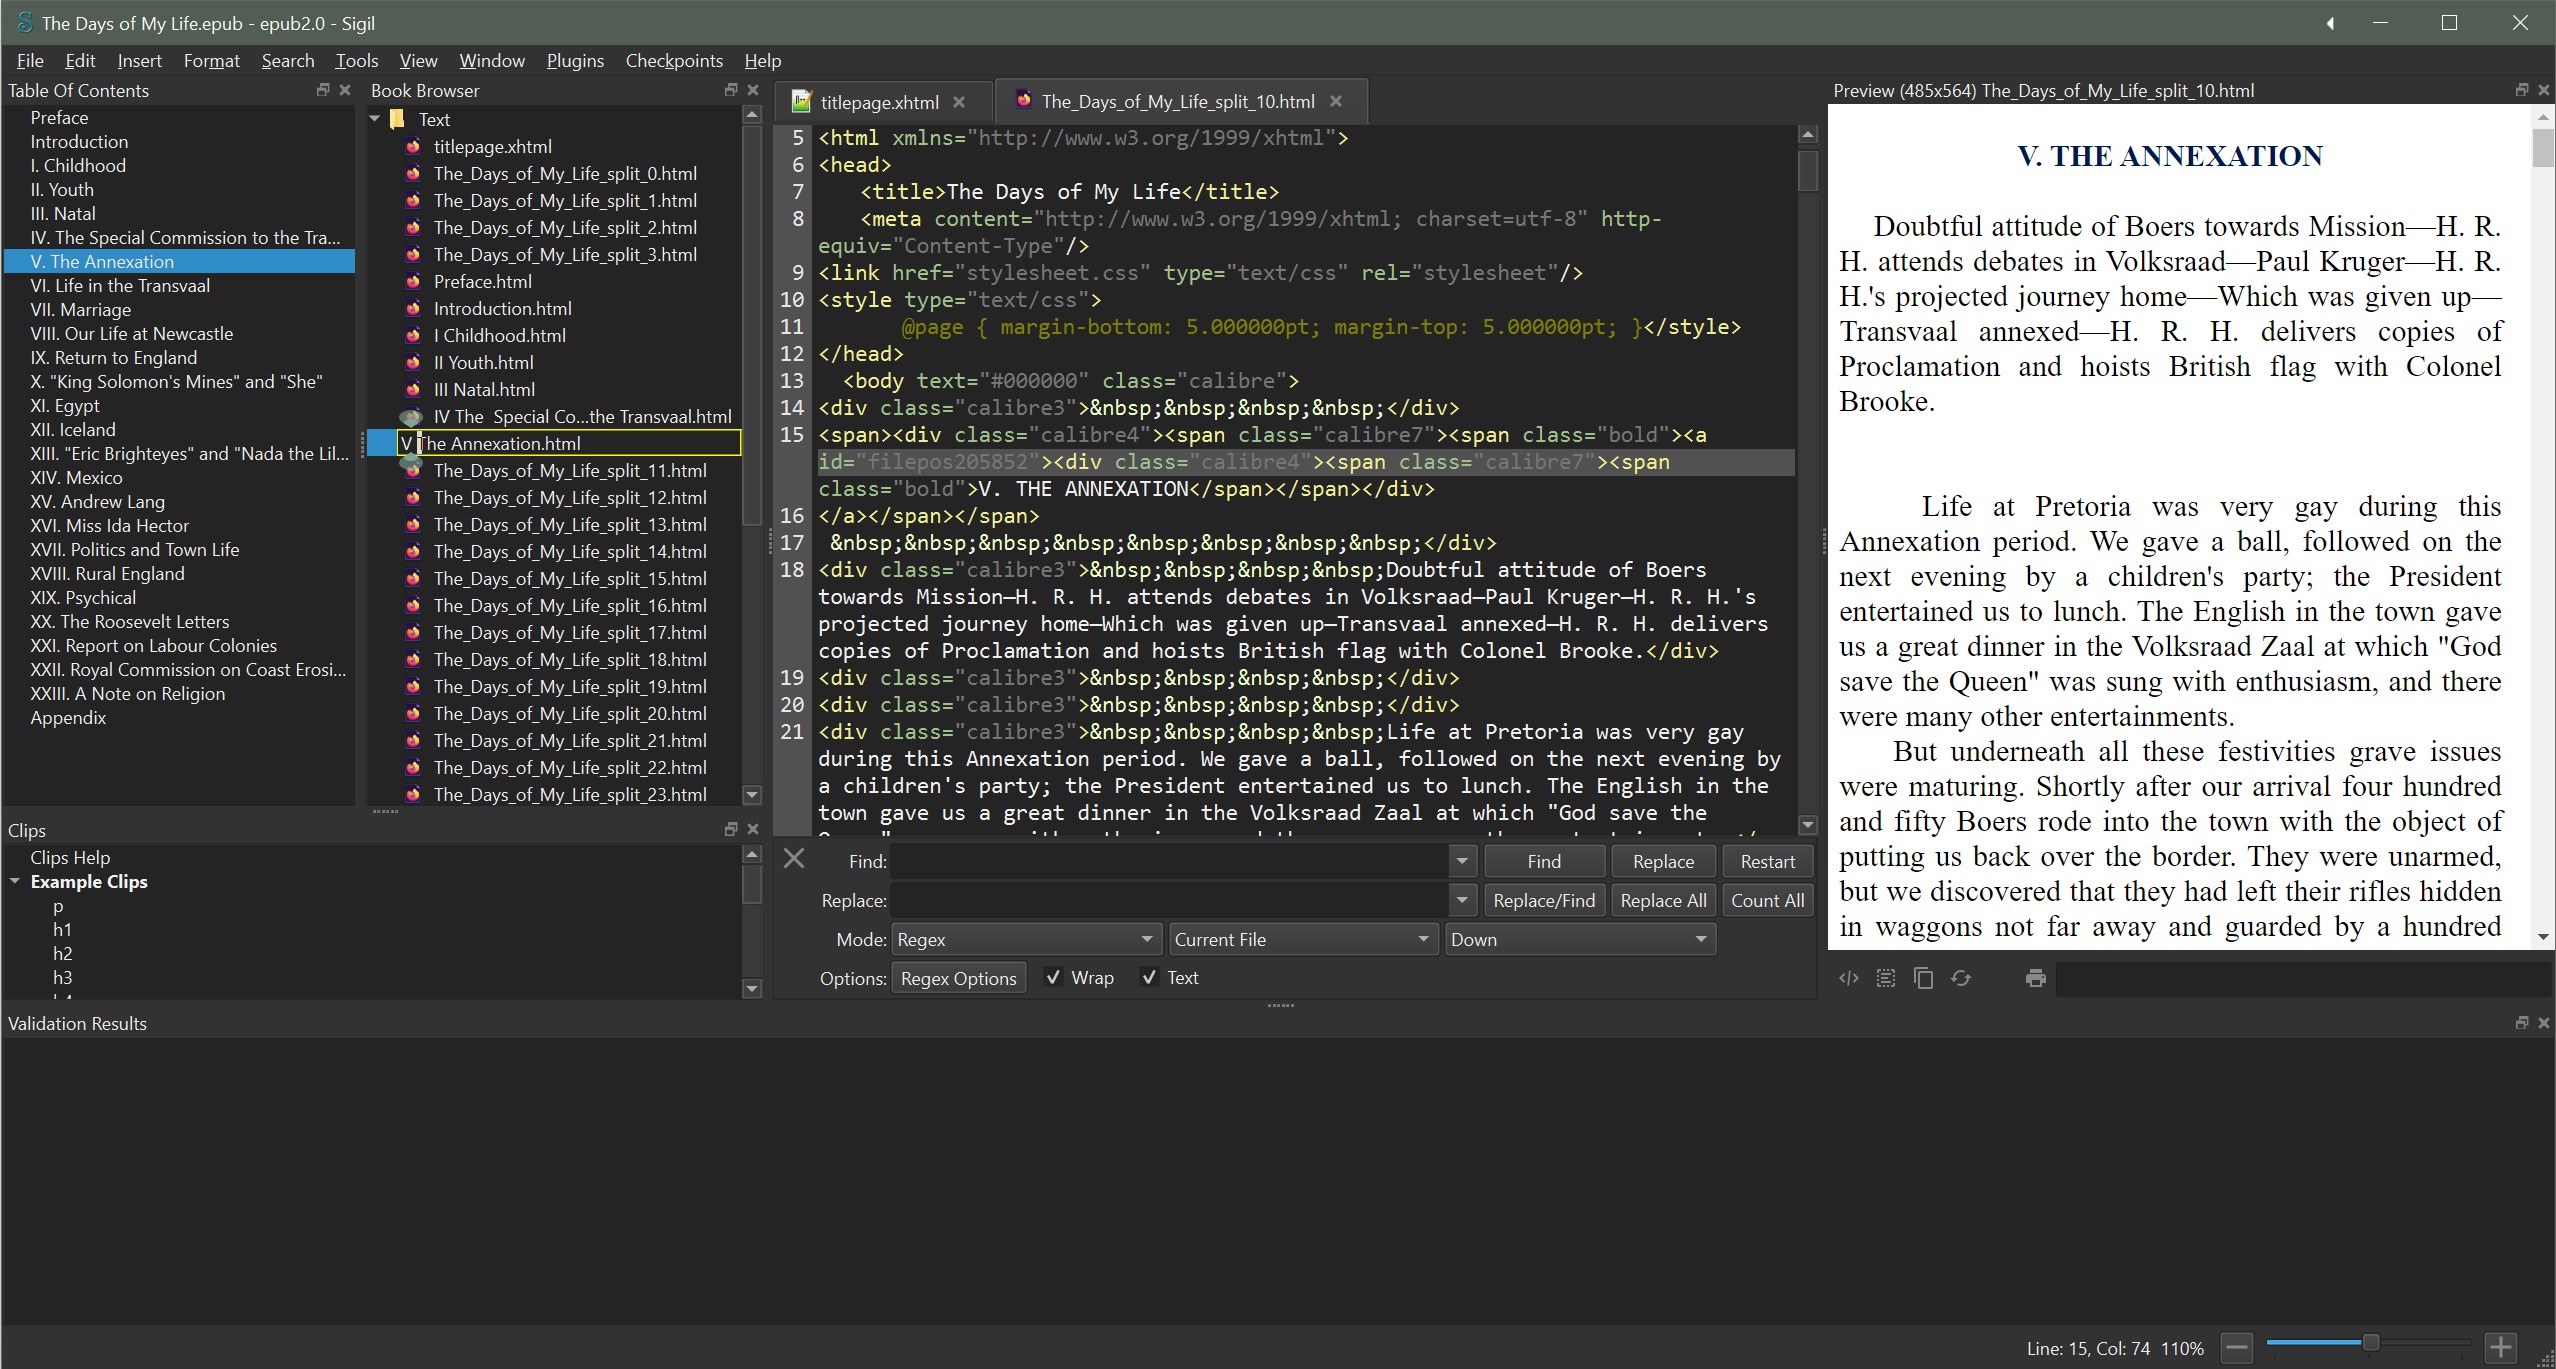Switch to the titlepage.xhtml tab
2556x1369 pixels.
click(878, 102)
